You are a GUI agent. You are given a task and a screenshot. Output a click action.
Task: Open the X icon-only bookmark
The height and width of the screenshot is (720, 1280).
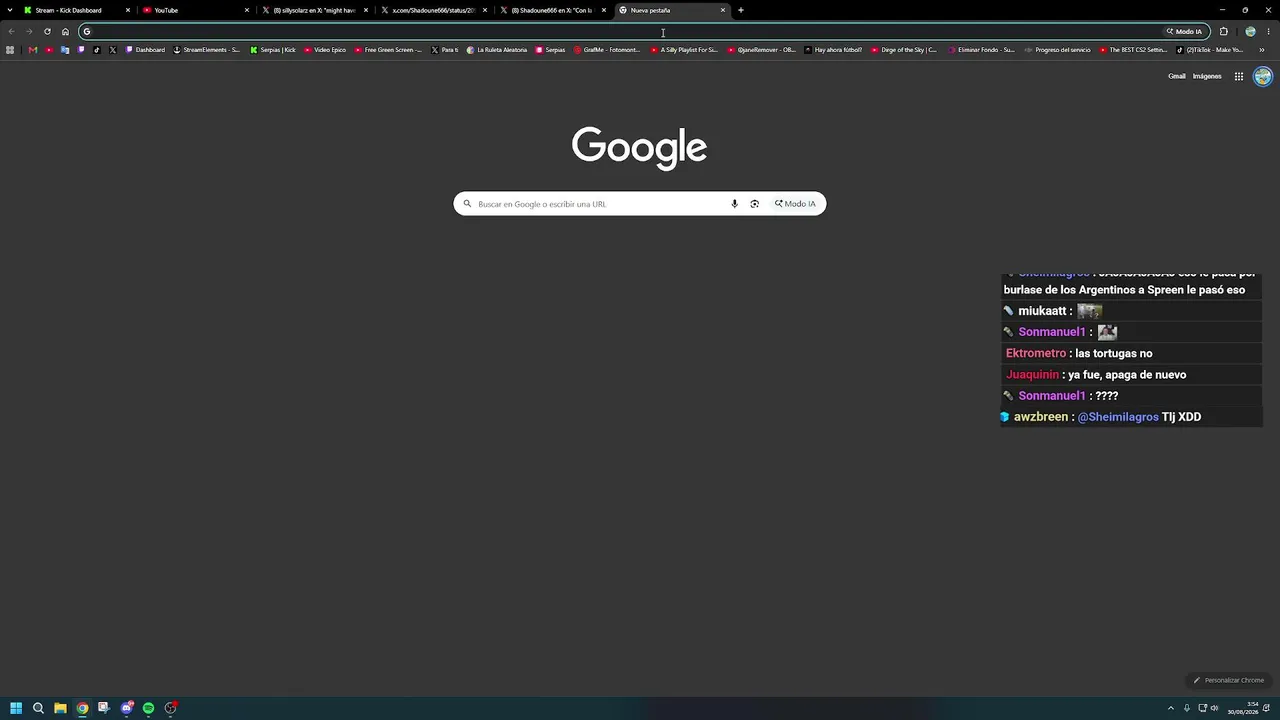point(113,50)
